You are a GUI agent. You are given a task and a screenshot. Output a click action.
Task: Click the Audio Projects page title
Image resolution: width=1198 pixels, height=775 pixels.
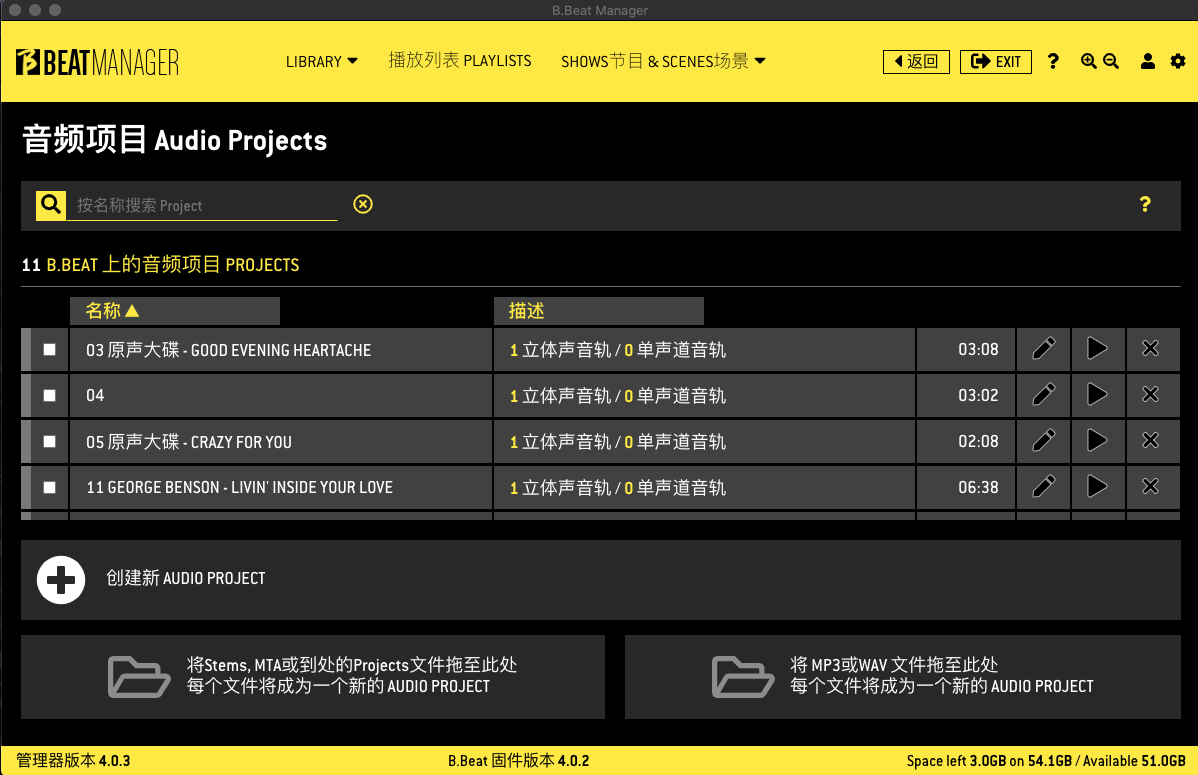[174, 140]
